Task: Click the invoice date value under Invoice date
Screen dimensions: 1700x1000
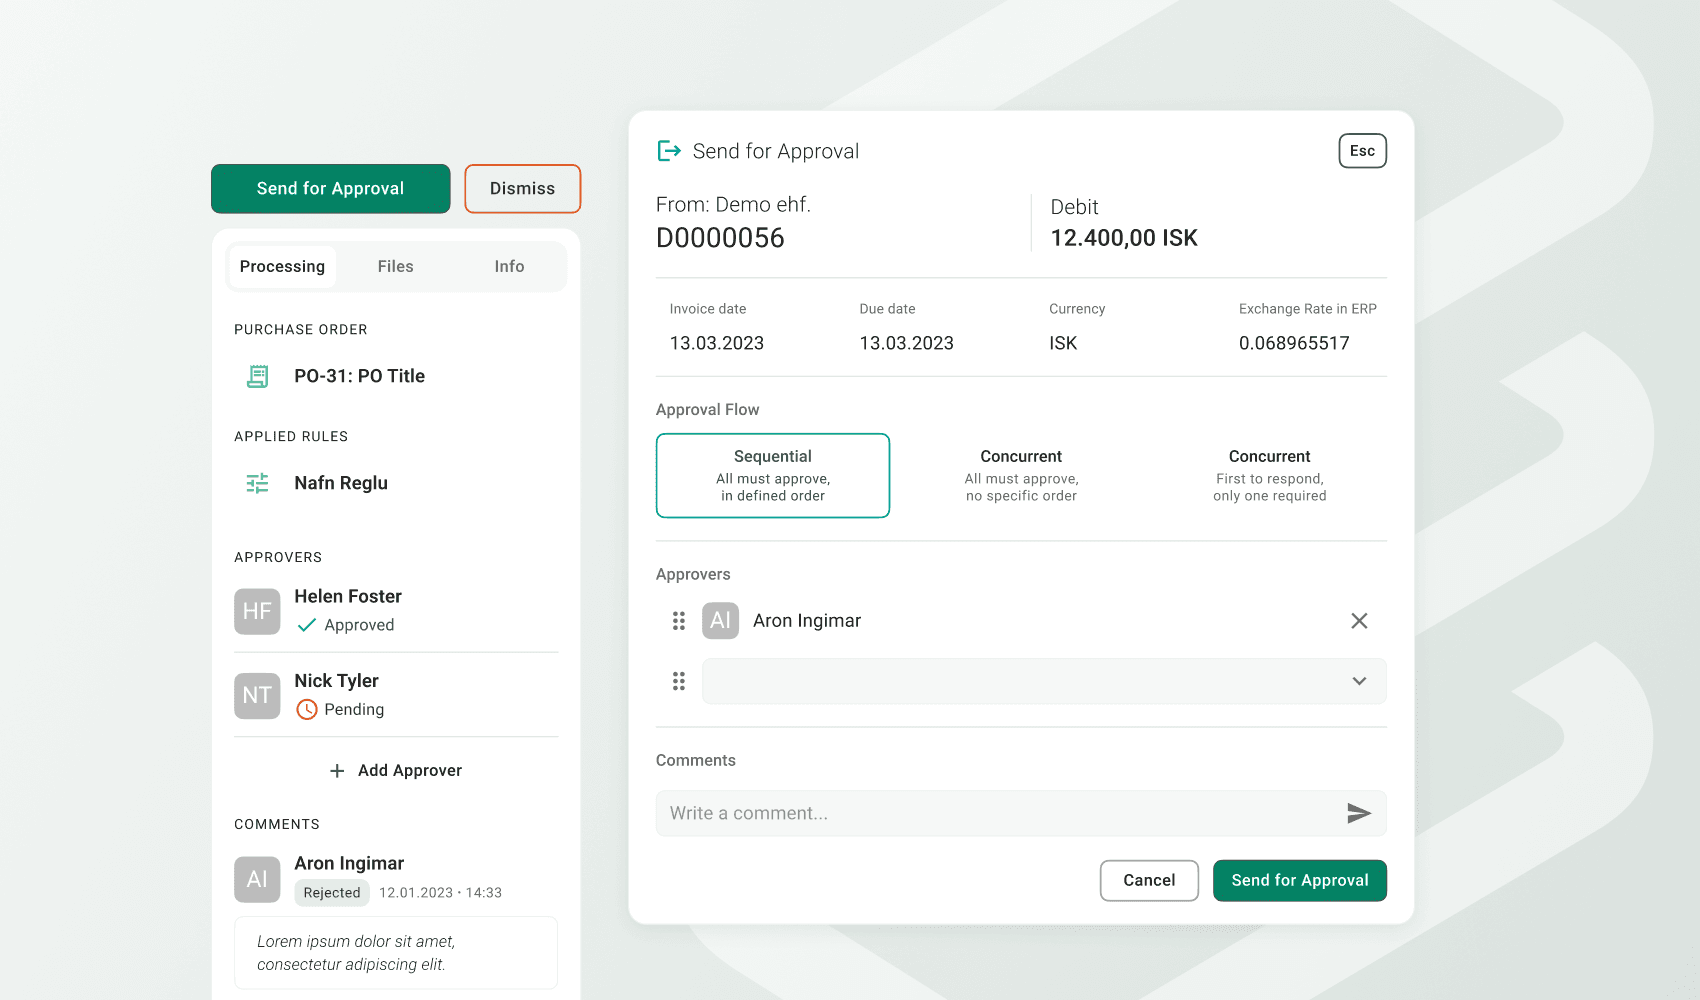Action: pos(717,343)
